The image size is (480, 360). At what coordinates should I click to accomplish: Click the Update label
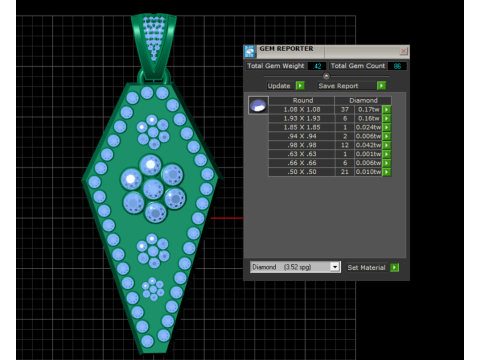279,86
